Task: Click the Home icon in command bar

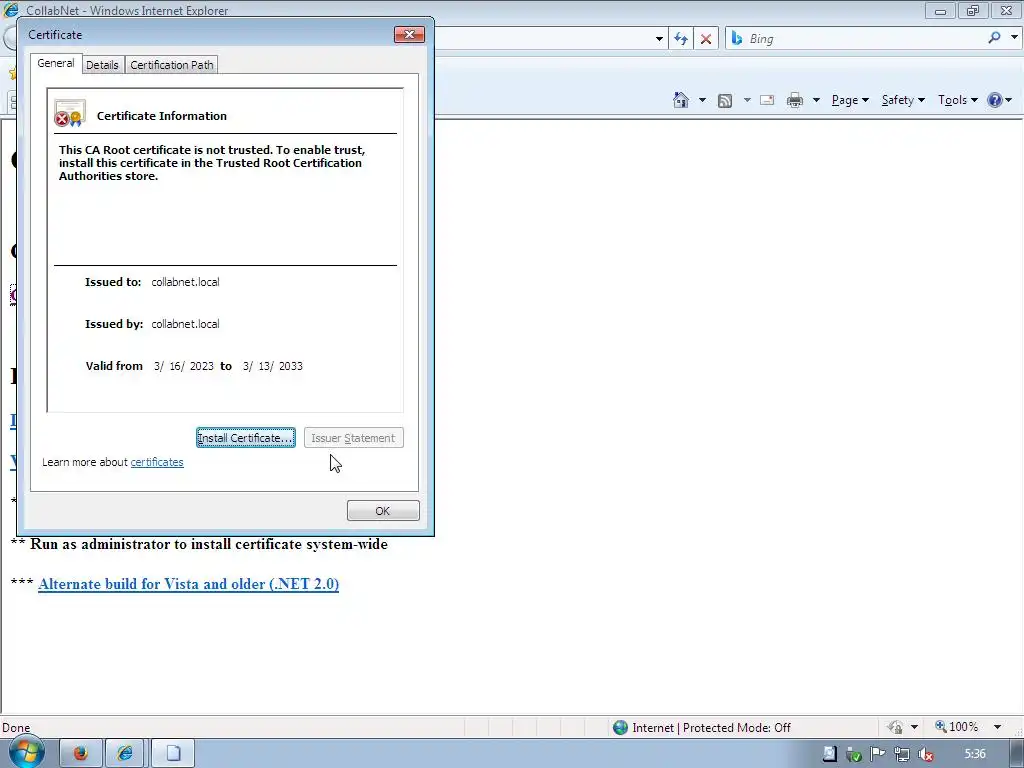Action: [680, 100]
